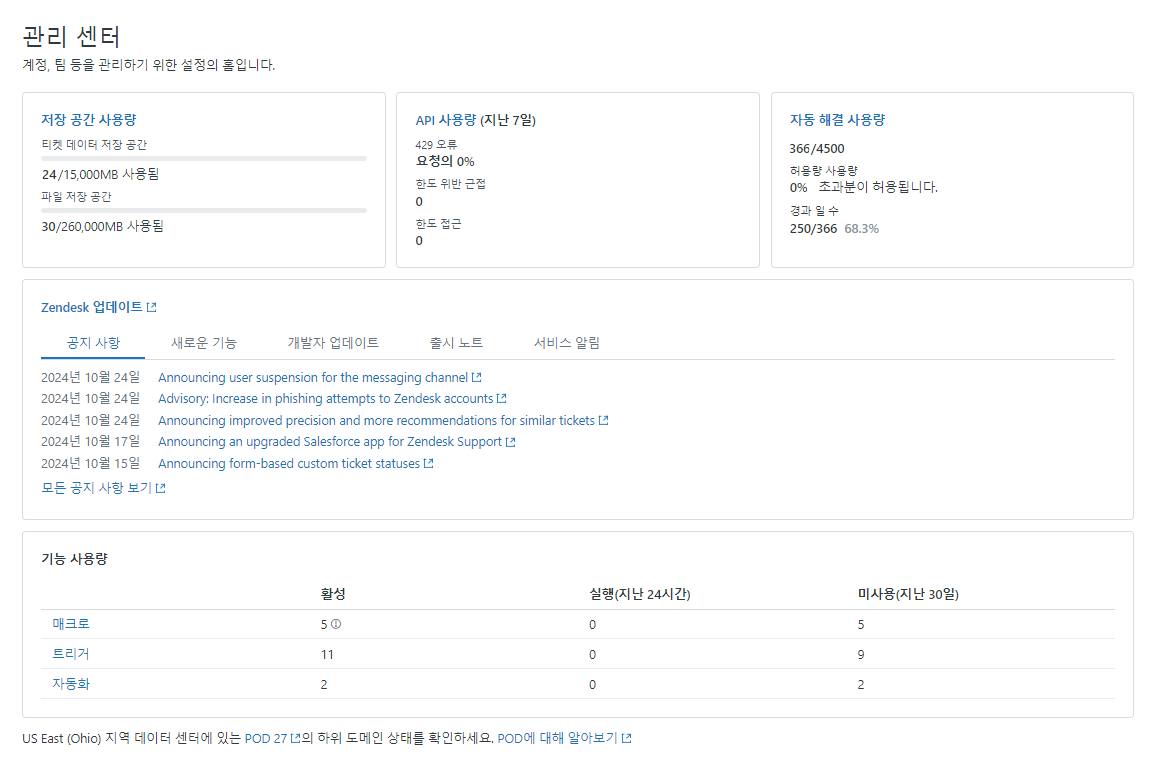The width and height of the screenshot is (1156, 767).
Task: Click external icon after POD에 대해 알아보기
Action: click(x=627, y=738)
